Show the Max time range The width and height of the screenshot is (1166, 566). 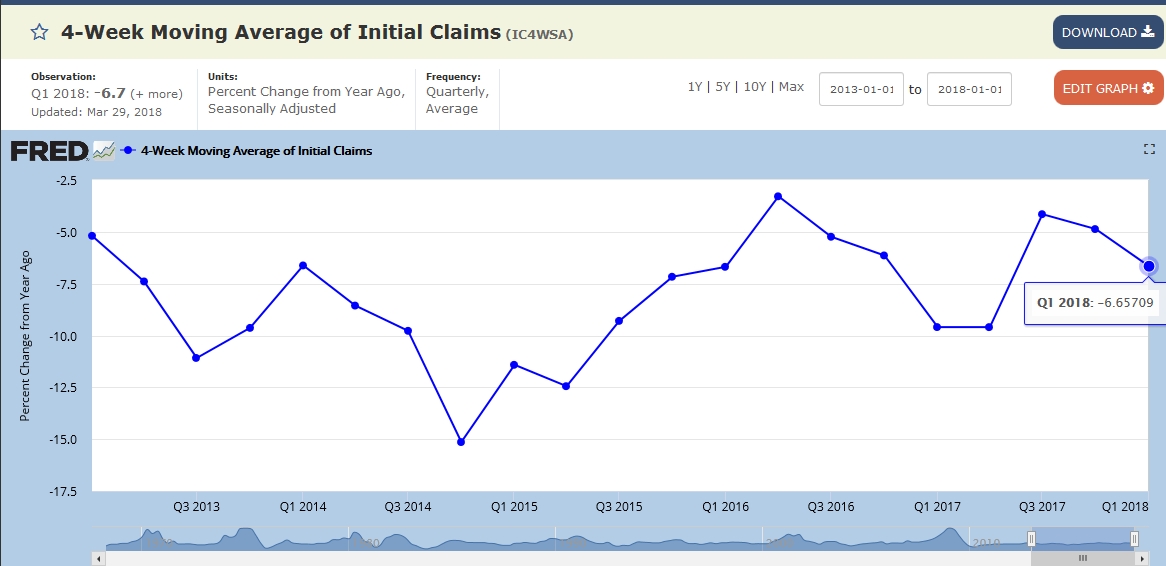pyautogui.click(x=791, y=87)
